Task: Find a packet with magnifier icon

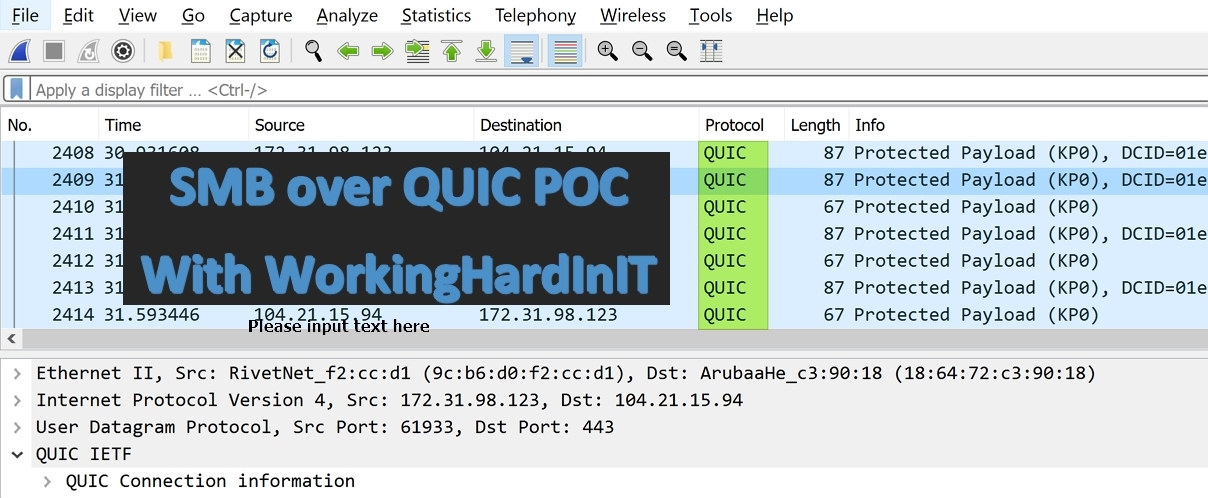Action: 313,51
